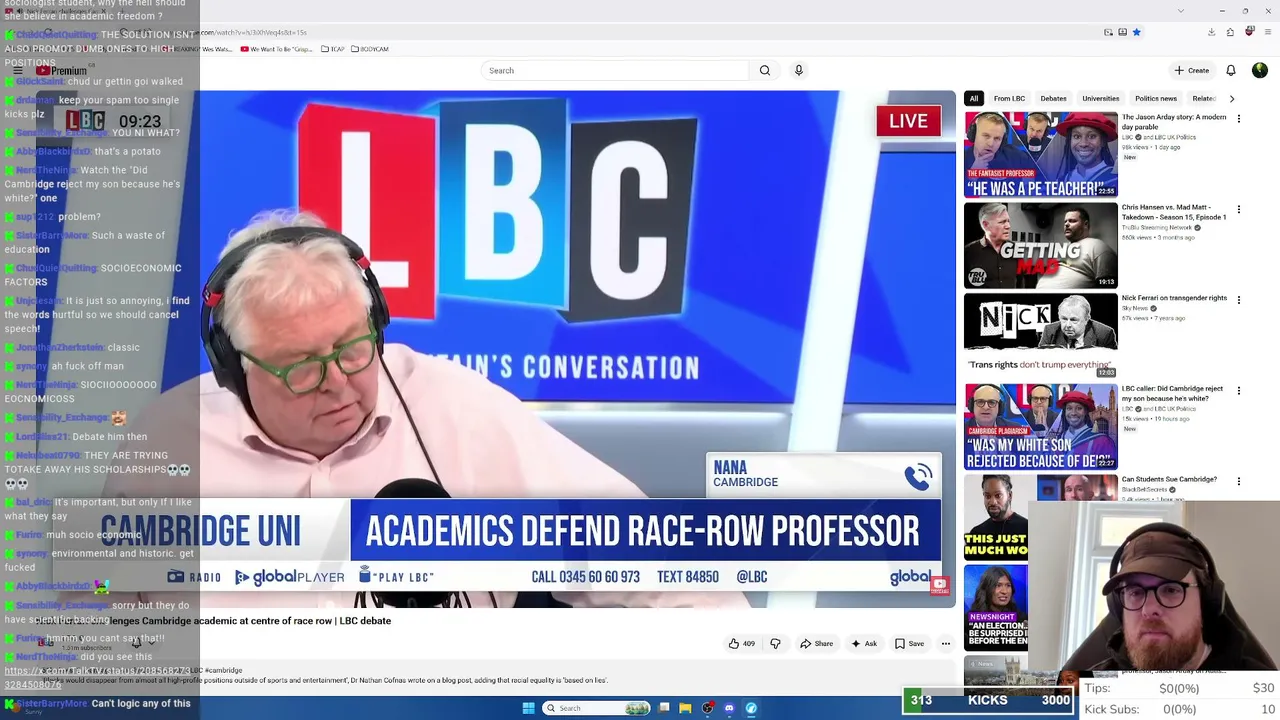This screenshot has width=1280, height=720.
Task: Open Nick Ferrari transgender rights thumbnail
Action: click(x=1041, y=337)
